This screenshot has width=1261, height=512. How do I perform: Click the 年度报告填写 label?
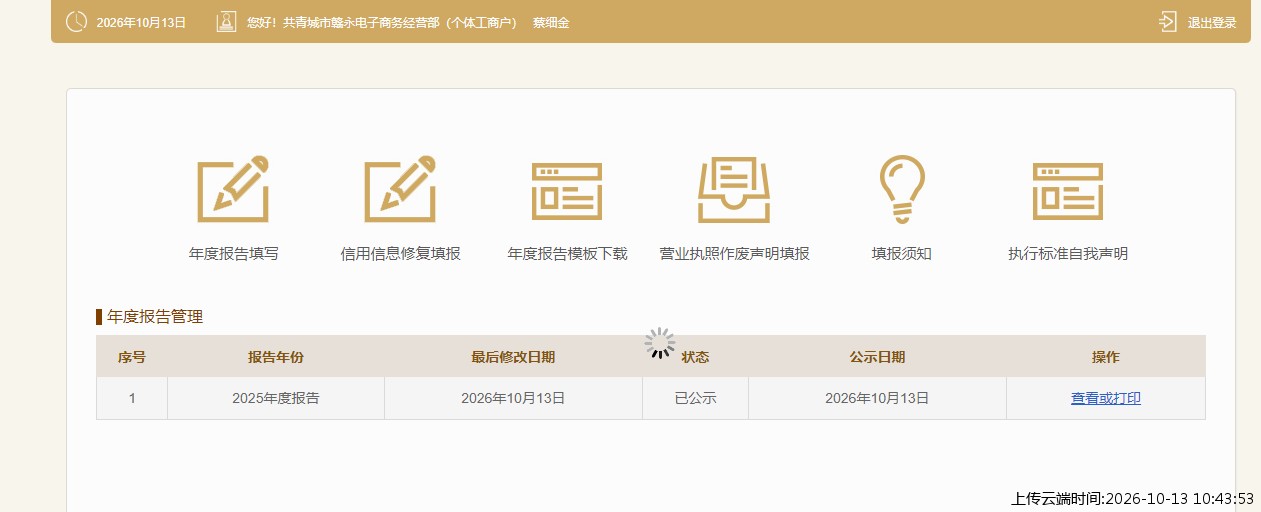(234, 254)
